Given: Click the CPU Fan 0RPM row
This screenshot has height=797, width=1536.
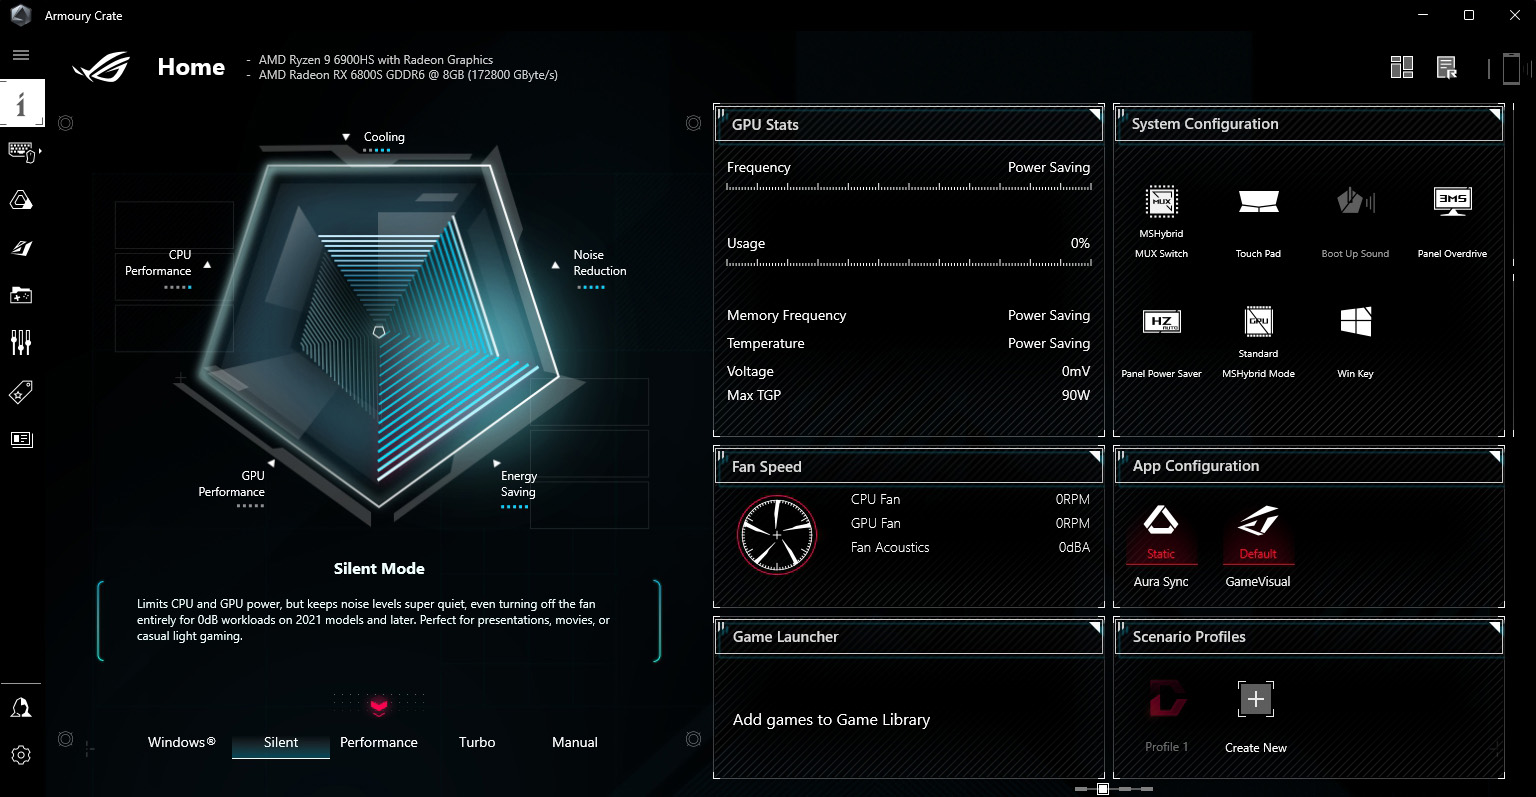Looking at the screenshot, I should 970,499.
